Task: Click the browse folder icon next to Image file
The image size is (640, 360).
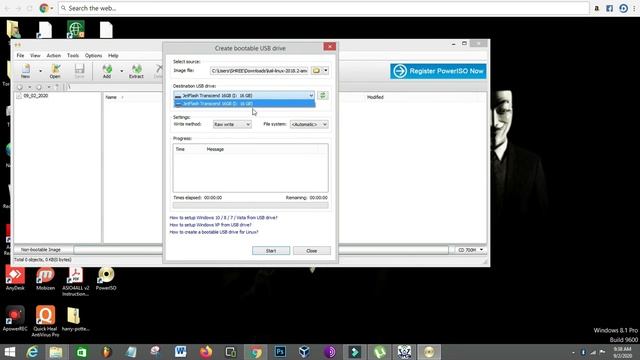Action: 316,71
